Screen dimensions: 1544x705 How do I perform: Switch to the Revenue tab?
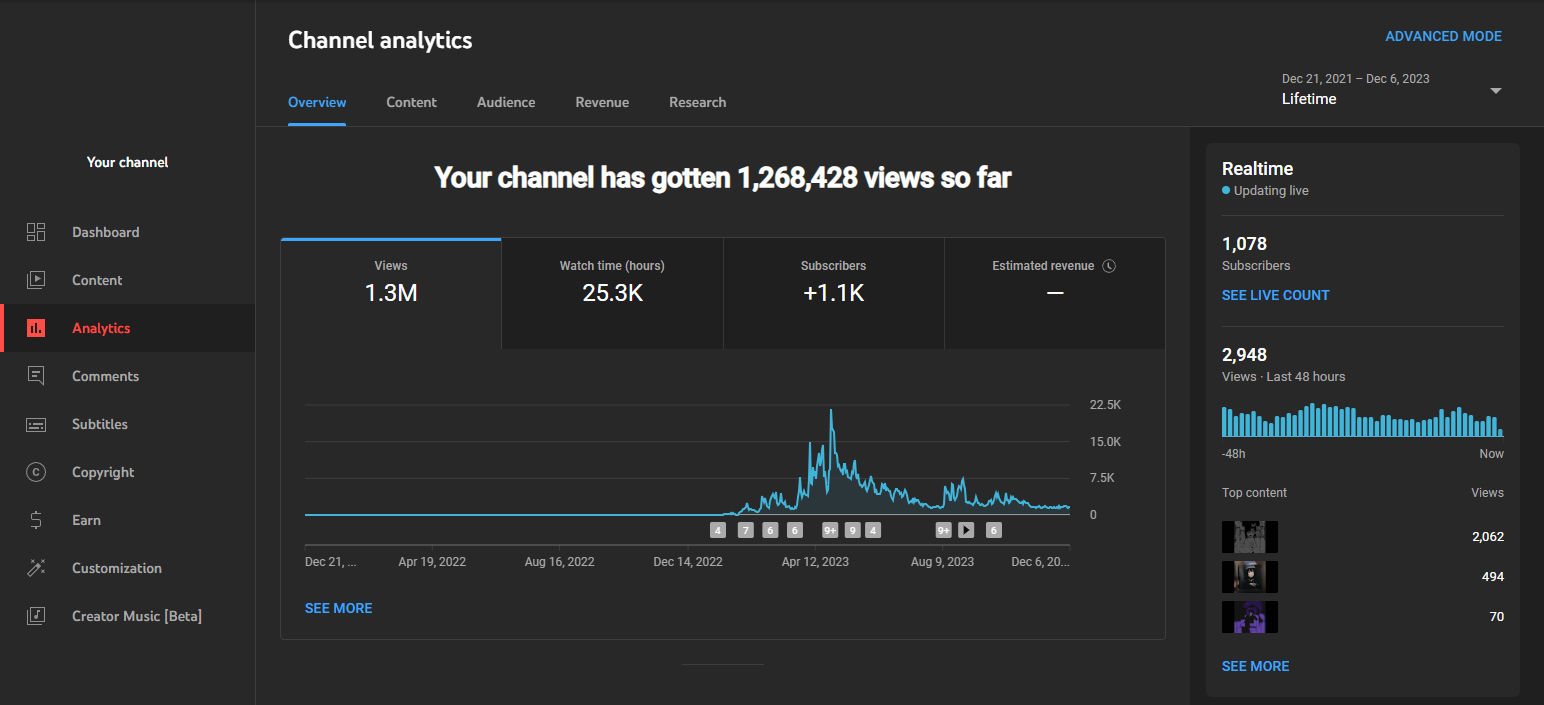[602, 102]
